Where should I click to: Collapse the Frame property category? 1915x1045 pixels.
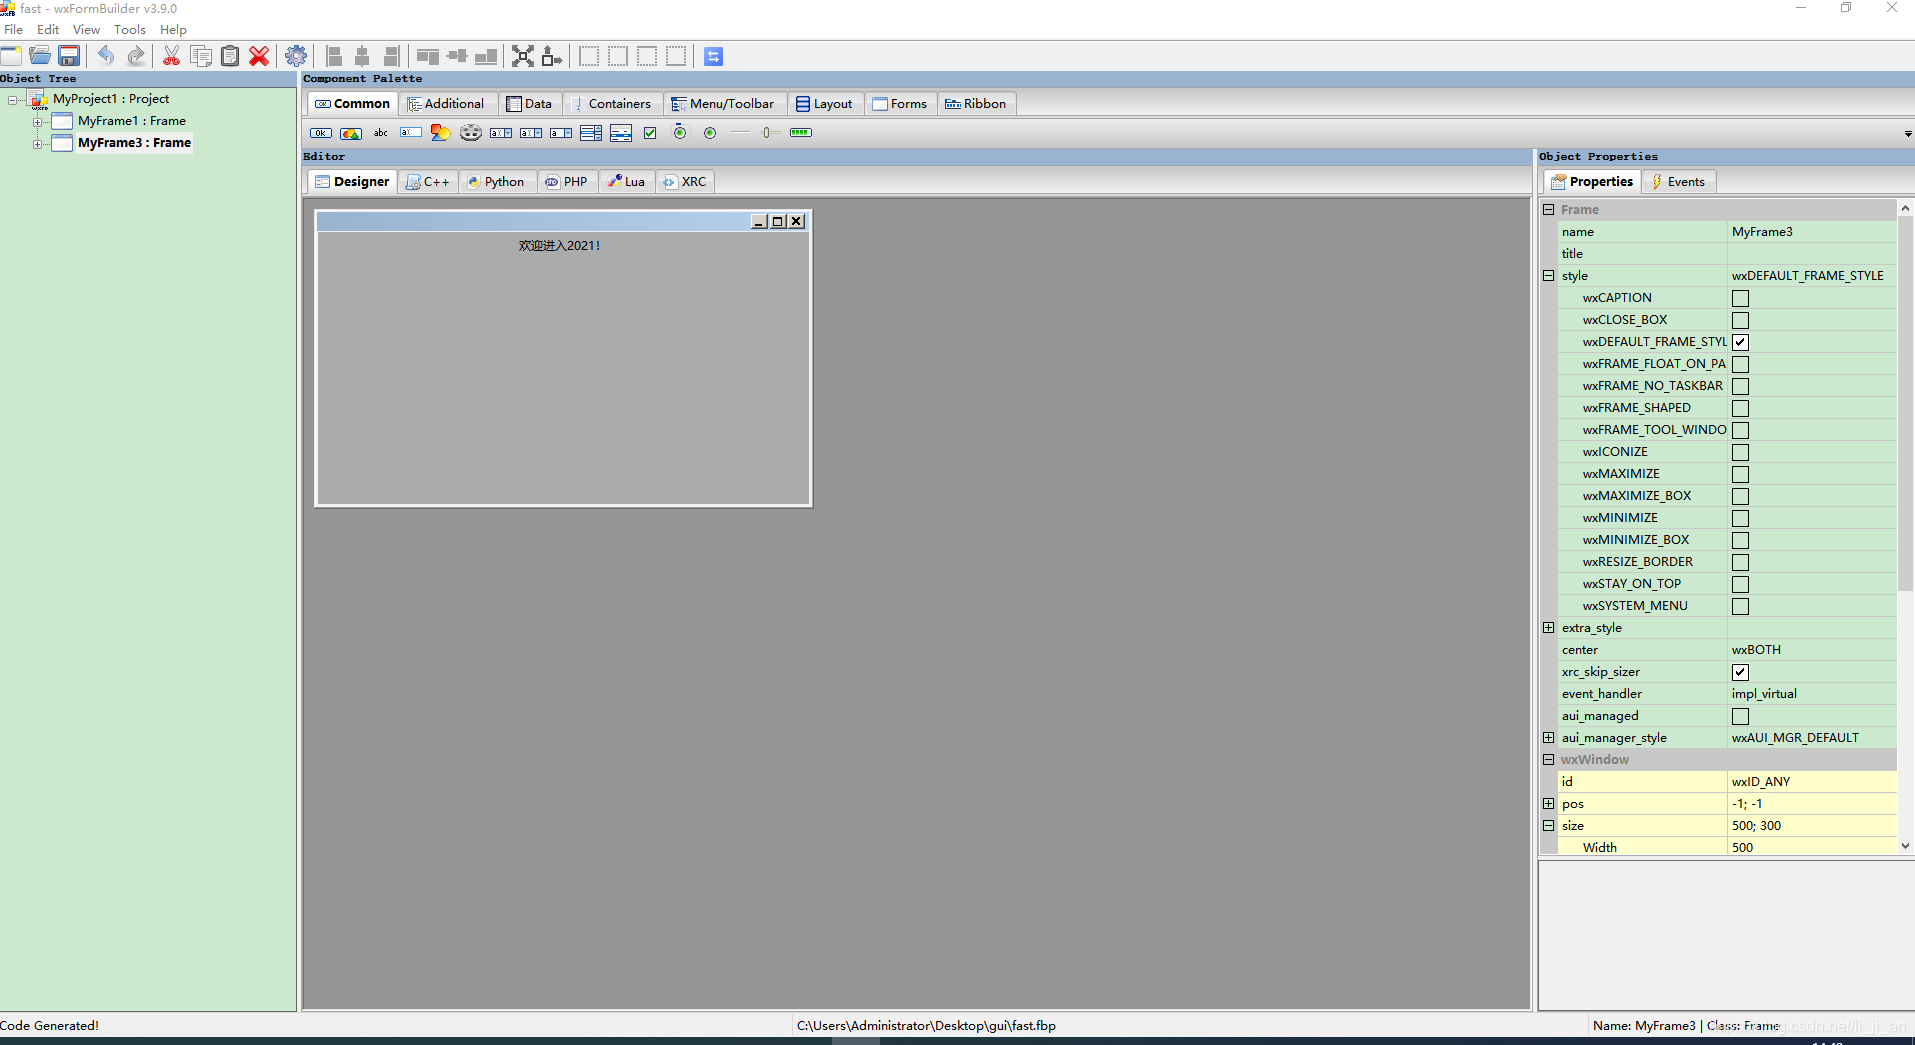point(1548,210)
